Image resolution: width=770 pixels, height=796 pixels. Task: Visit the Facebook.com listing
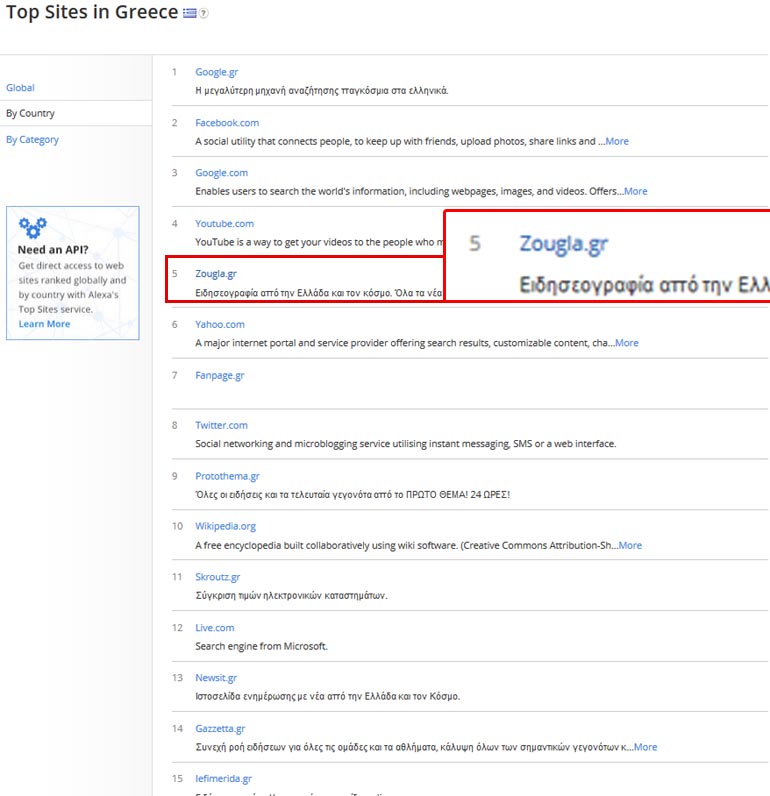tap(227, 123)
